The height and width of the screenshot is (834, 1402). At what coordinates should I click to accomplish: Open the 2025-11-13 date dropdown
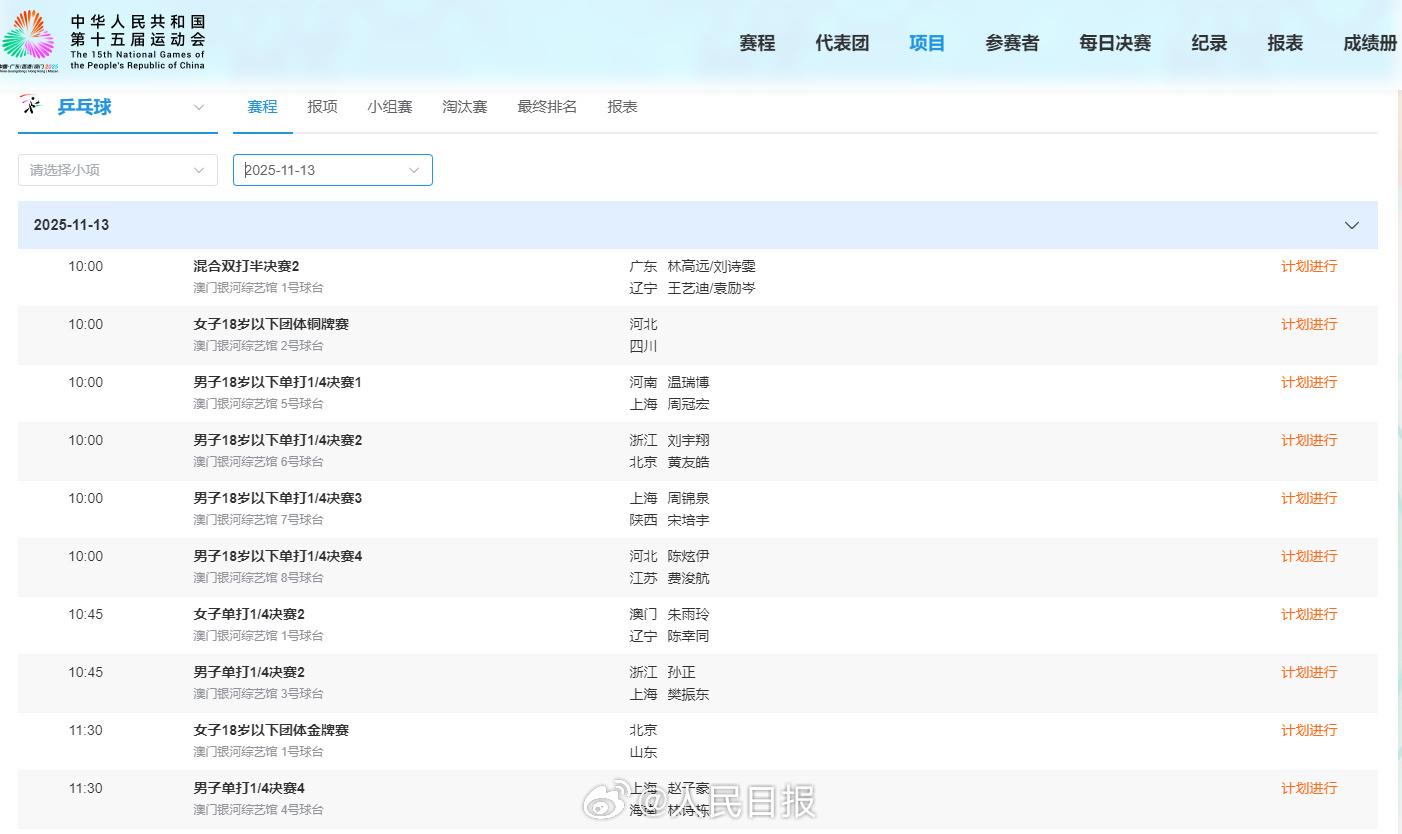[x=332, y=170]
